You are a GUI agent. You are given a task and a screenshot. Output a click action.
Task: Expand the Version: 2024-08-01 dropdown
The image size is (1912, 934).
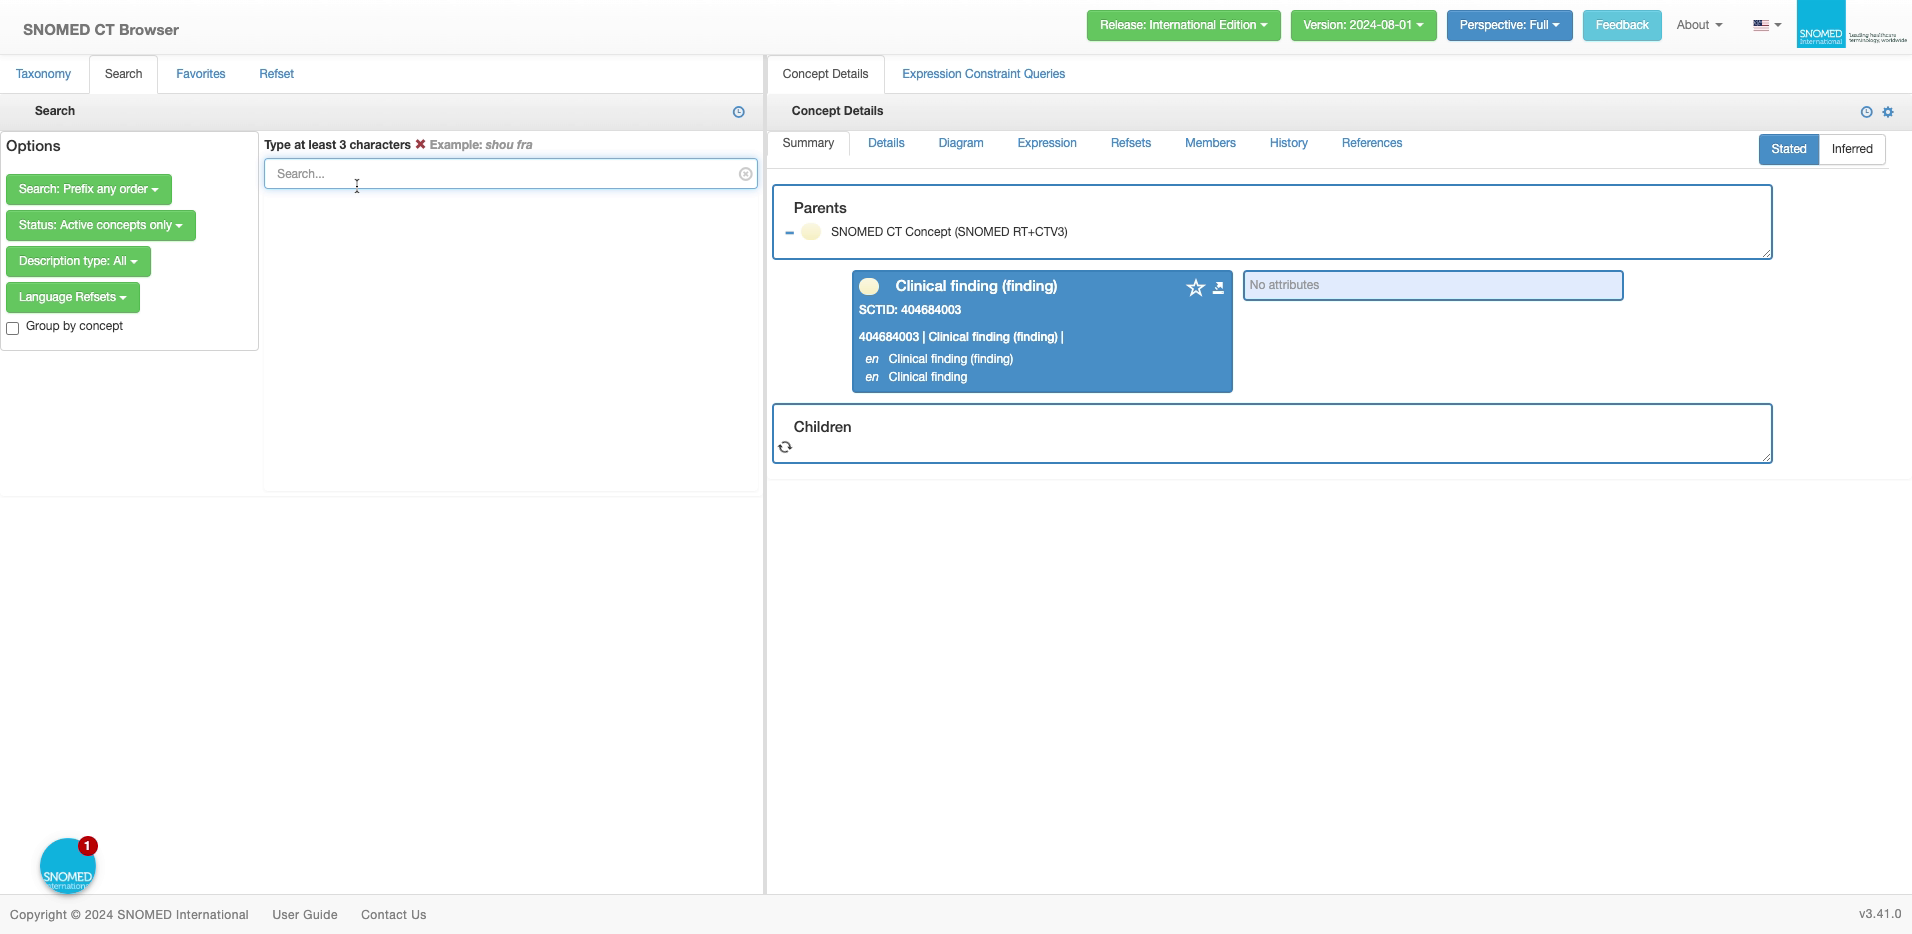[x=1363, y=25]
